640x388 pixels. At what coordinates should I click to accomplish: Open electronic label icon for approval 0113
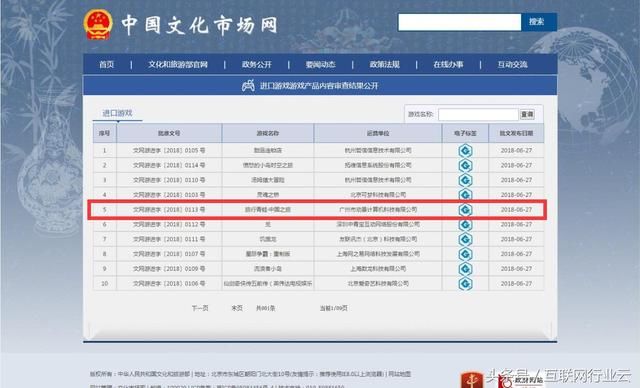[x=465, y=210]
